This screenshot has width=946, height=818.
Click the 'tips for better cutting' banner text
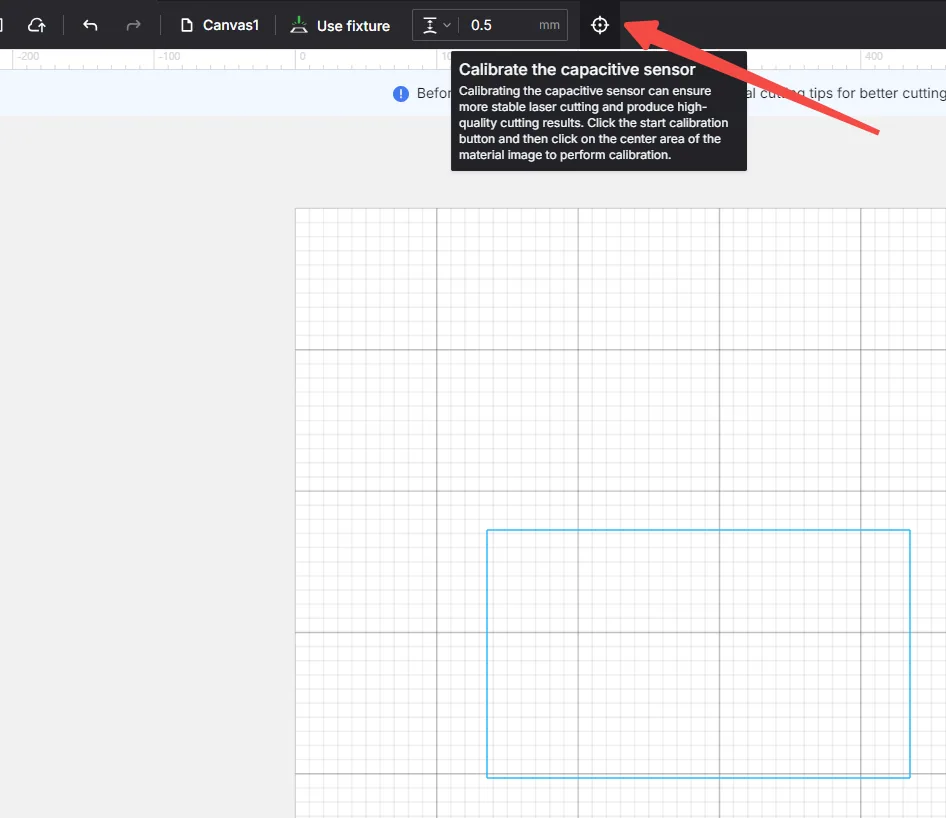click(877, 93)
